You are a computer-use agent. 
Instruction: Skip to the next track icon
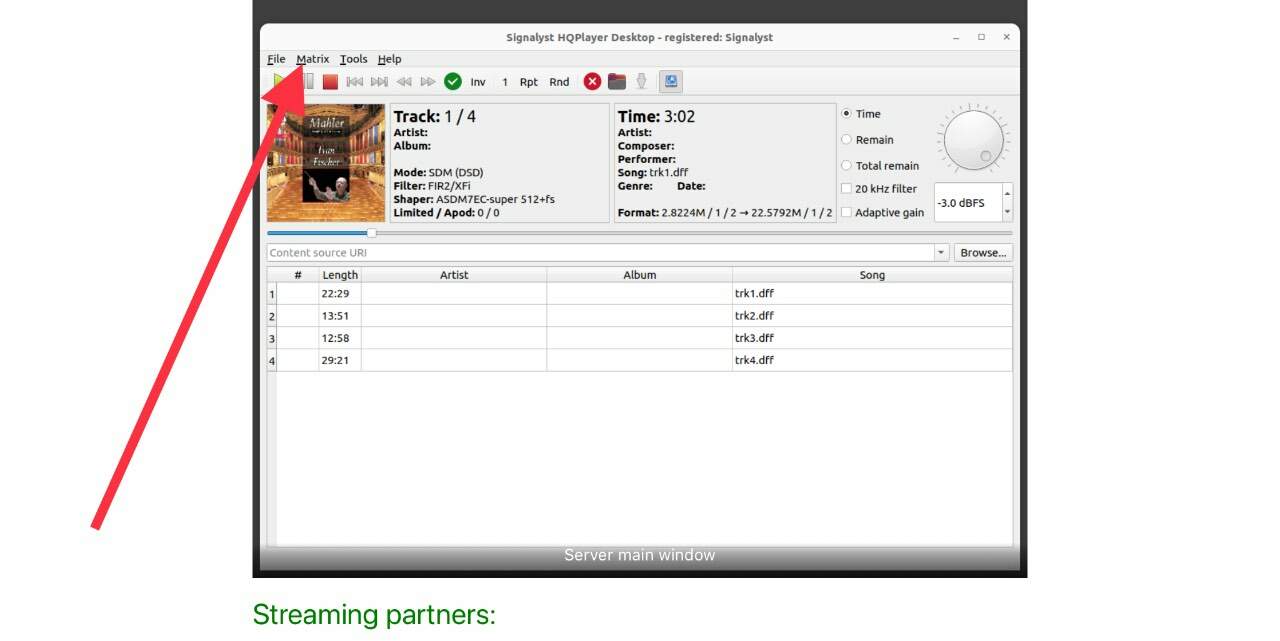(379, 82)
